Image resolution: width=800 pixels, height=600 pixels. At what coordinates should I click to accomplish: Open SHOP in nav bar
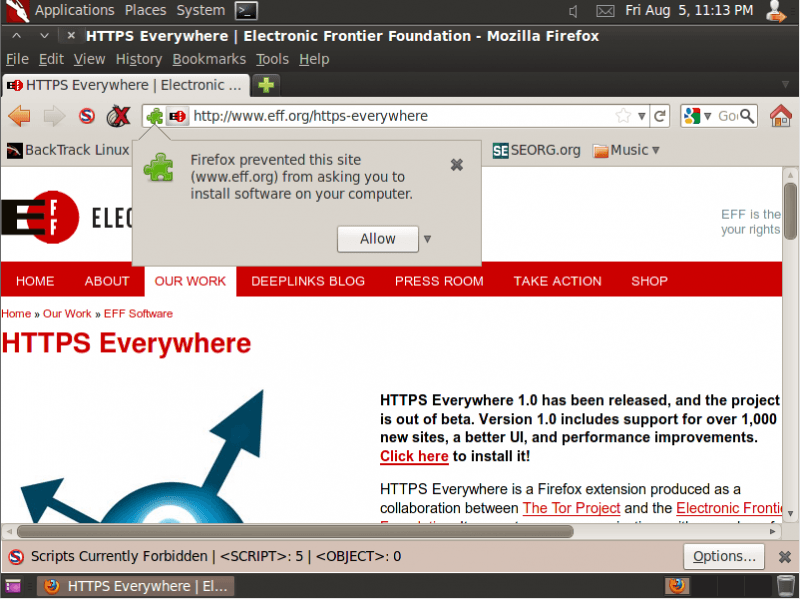tap(649, 281)
